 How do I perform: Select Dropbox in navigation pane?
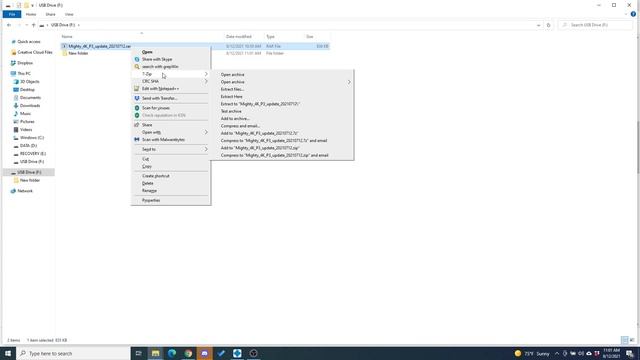click(25, 63)
